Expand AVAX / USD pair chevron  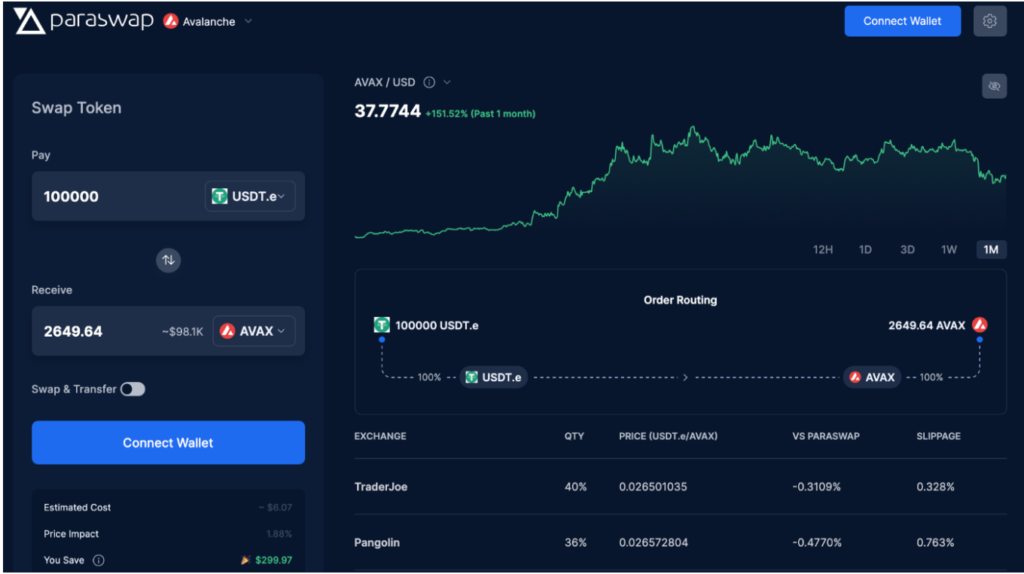click(447, 82)
